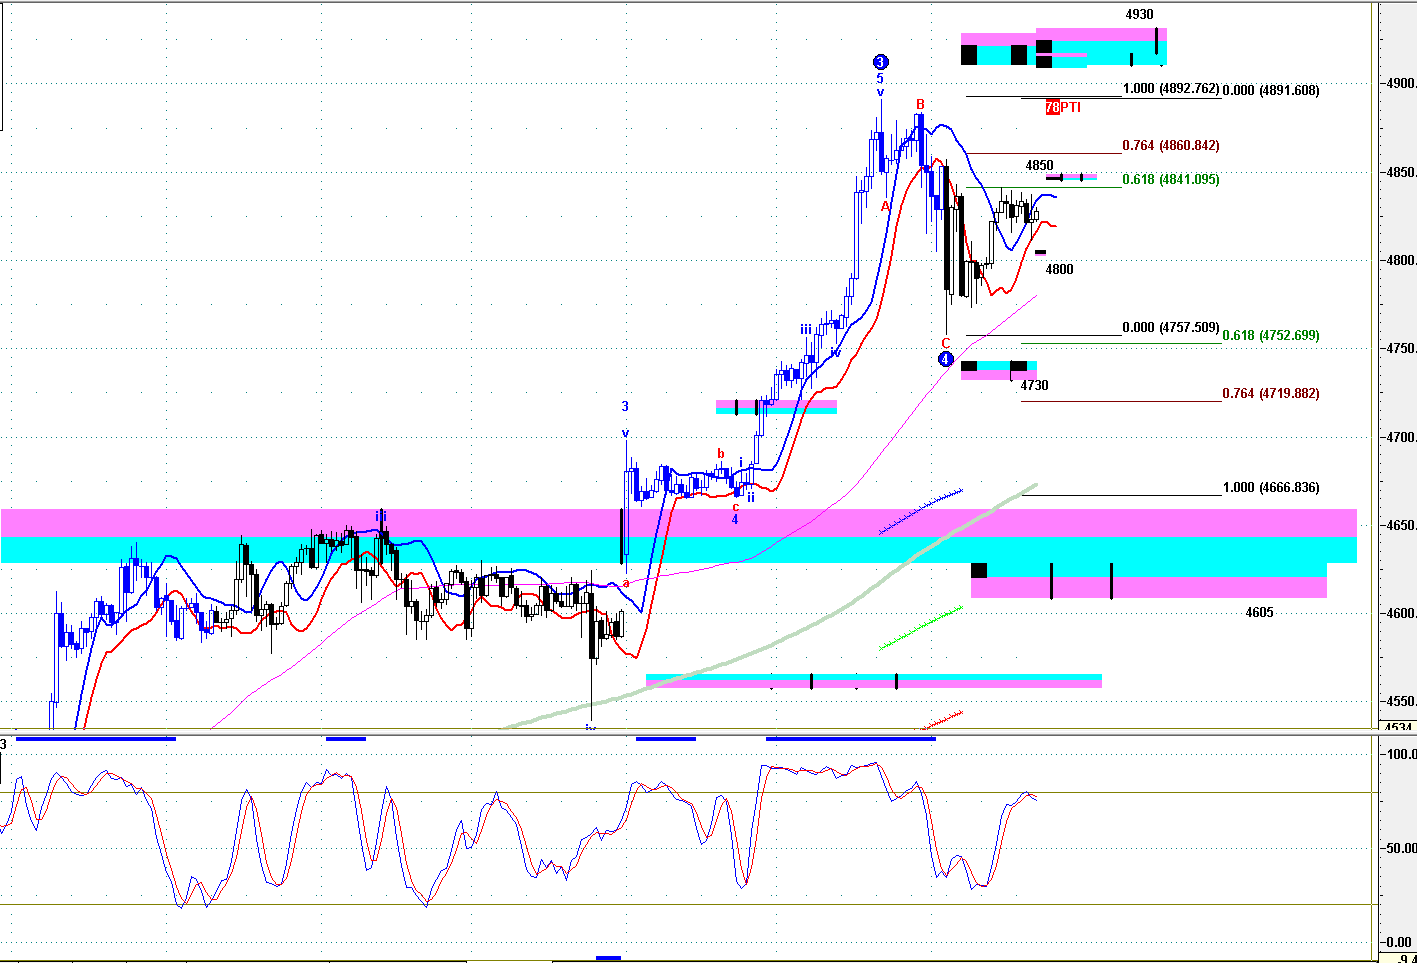The height and width of the screenshot is (963, 1417).
Task: Click the capital red 'C' wave label
Action: [946, 343]
